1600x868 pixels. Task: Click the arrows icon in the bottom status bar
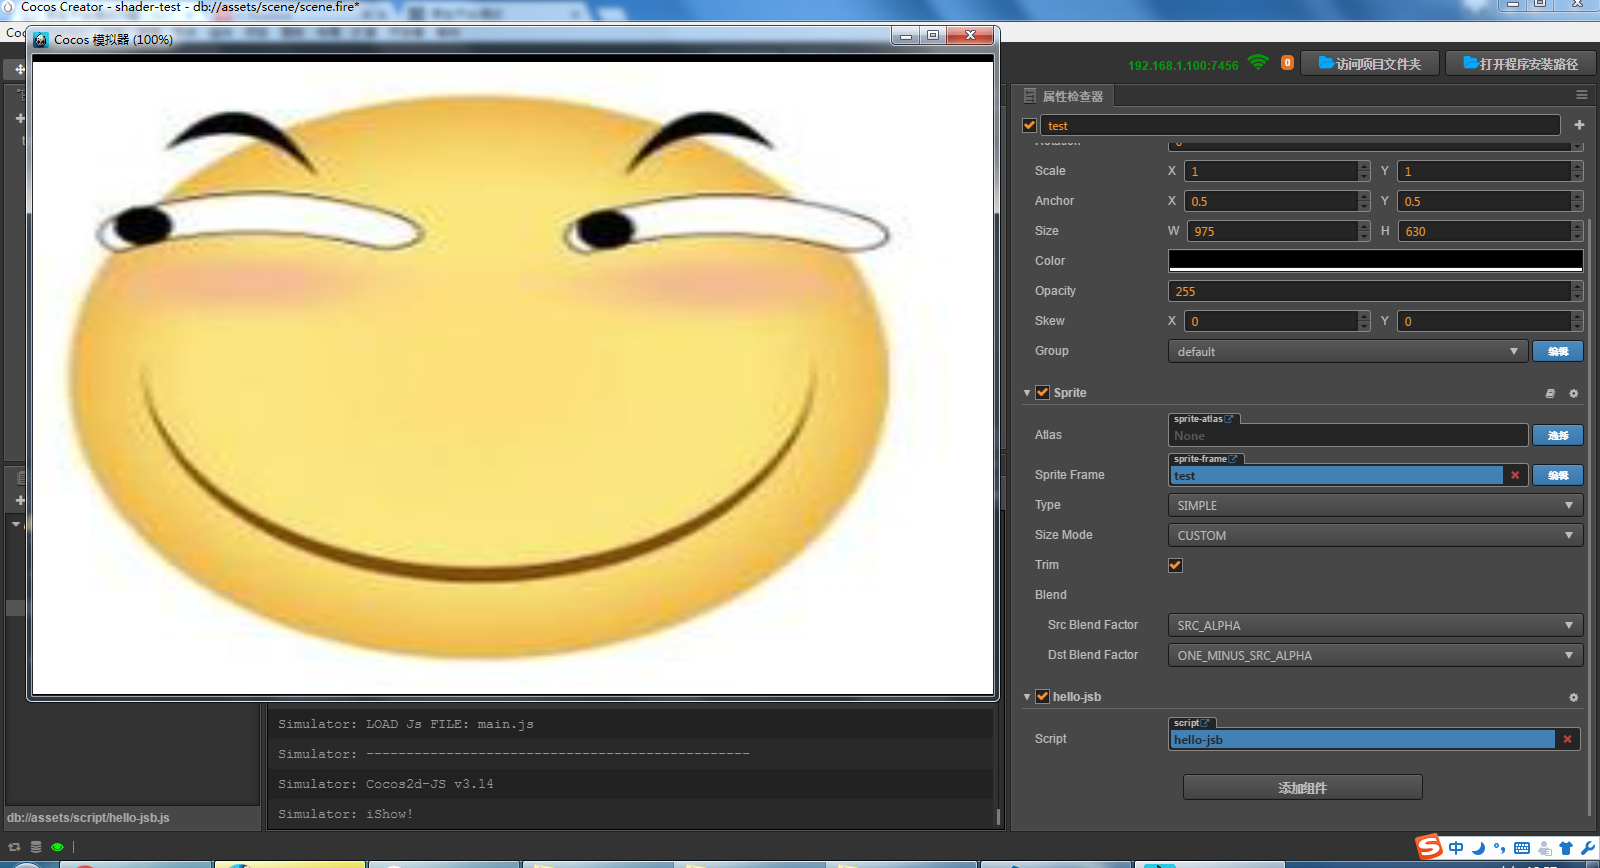14,847
